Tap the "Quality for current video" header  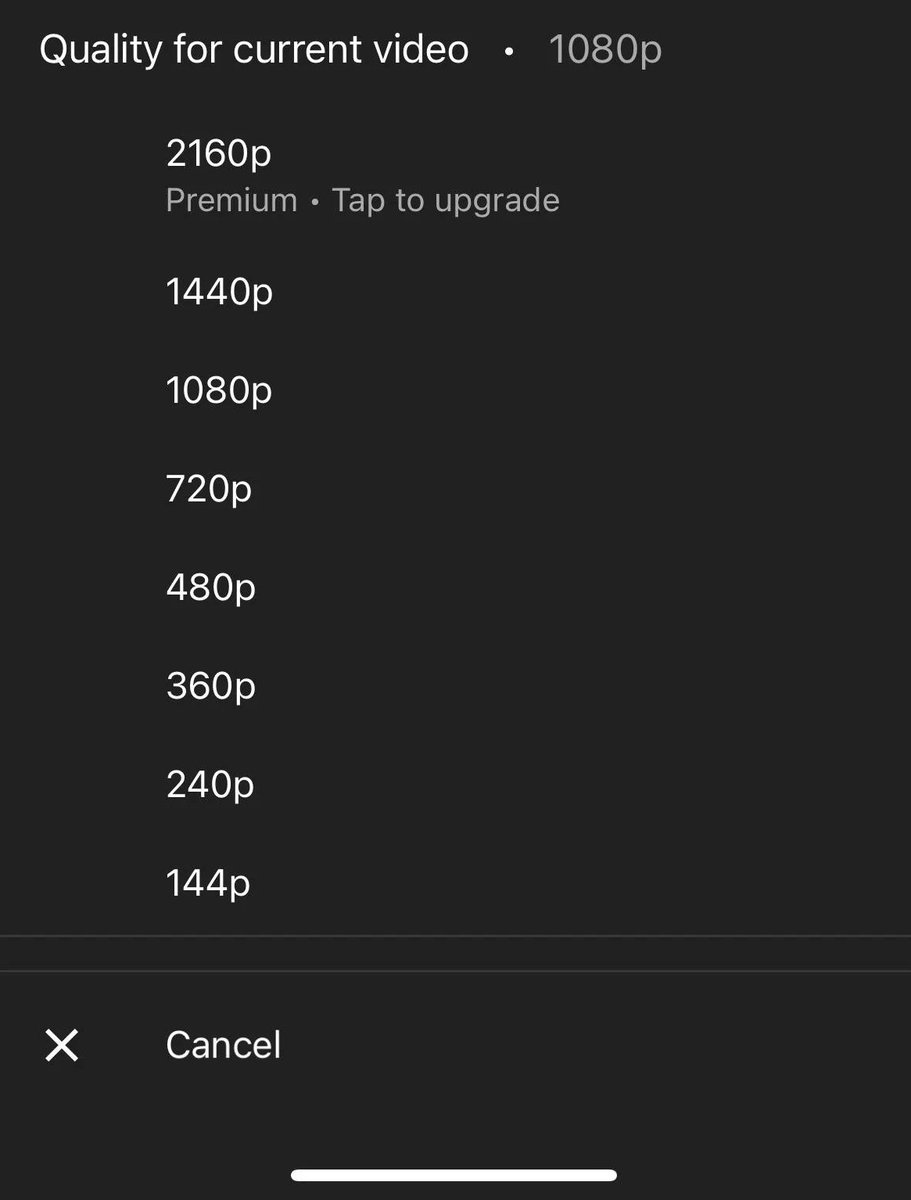254,49
